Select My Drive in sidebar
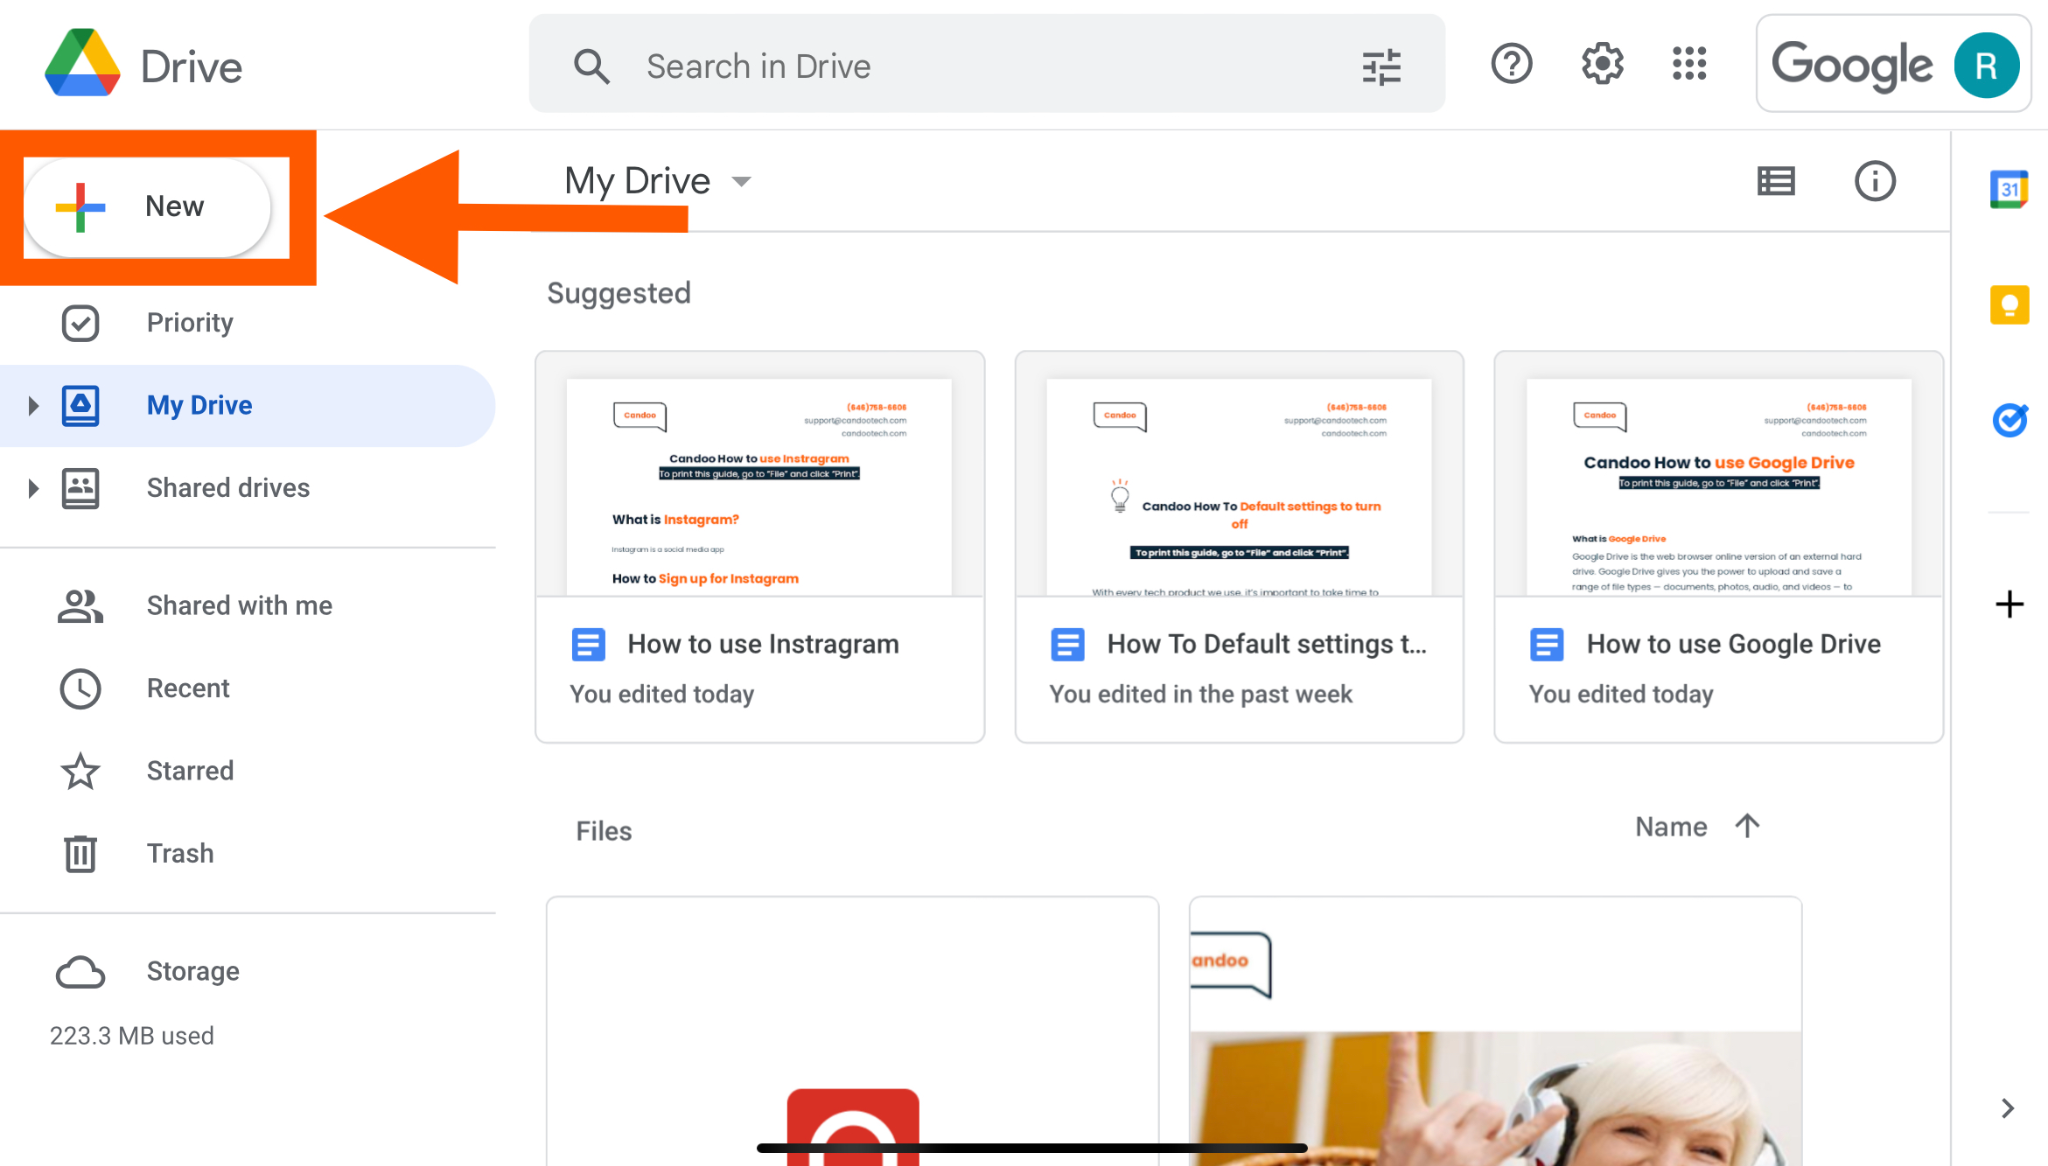This screenshot has height=1166, width=2048. click(x=248, y=406)
